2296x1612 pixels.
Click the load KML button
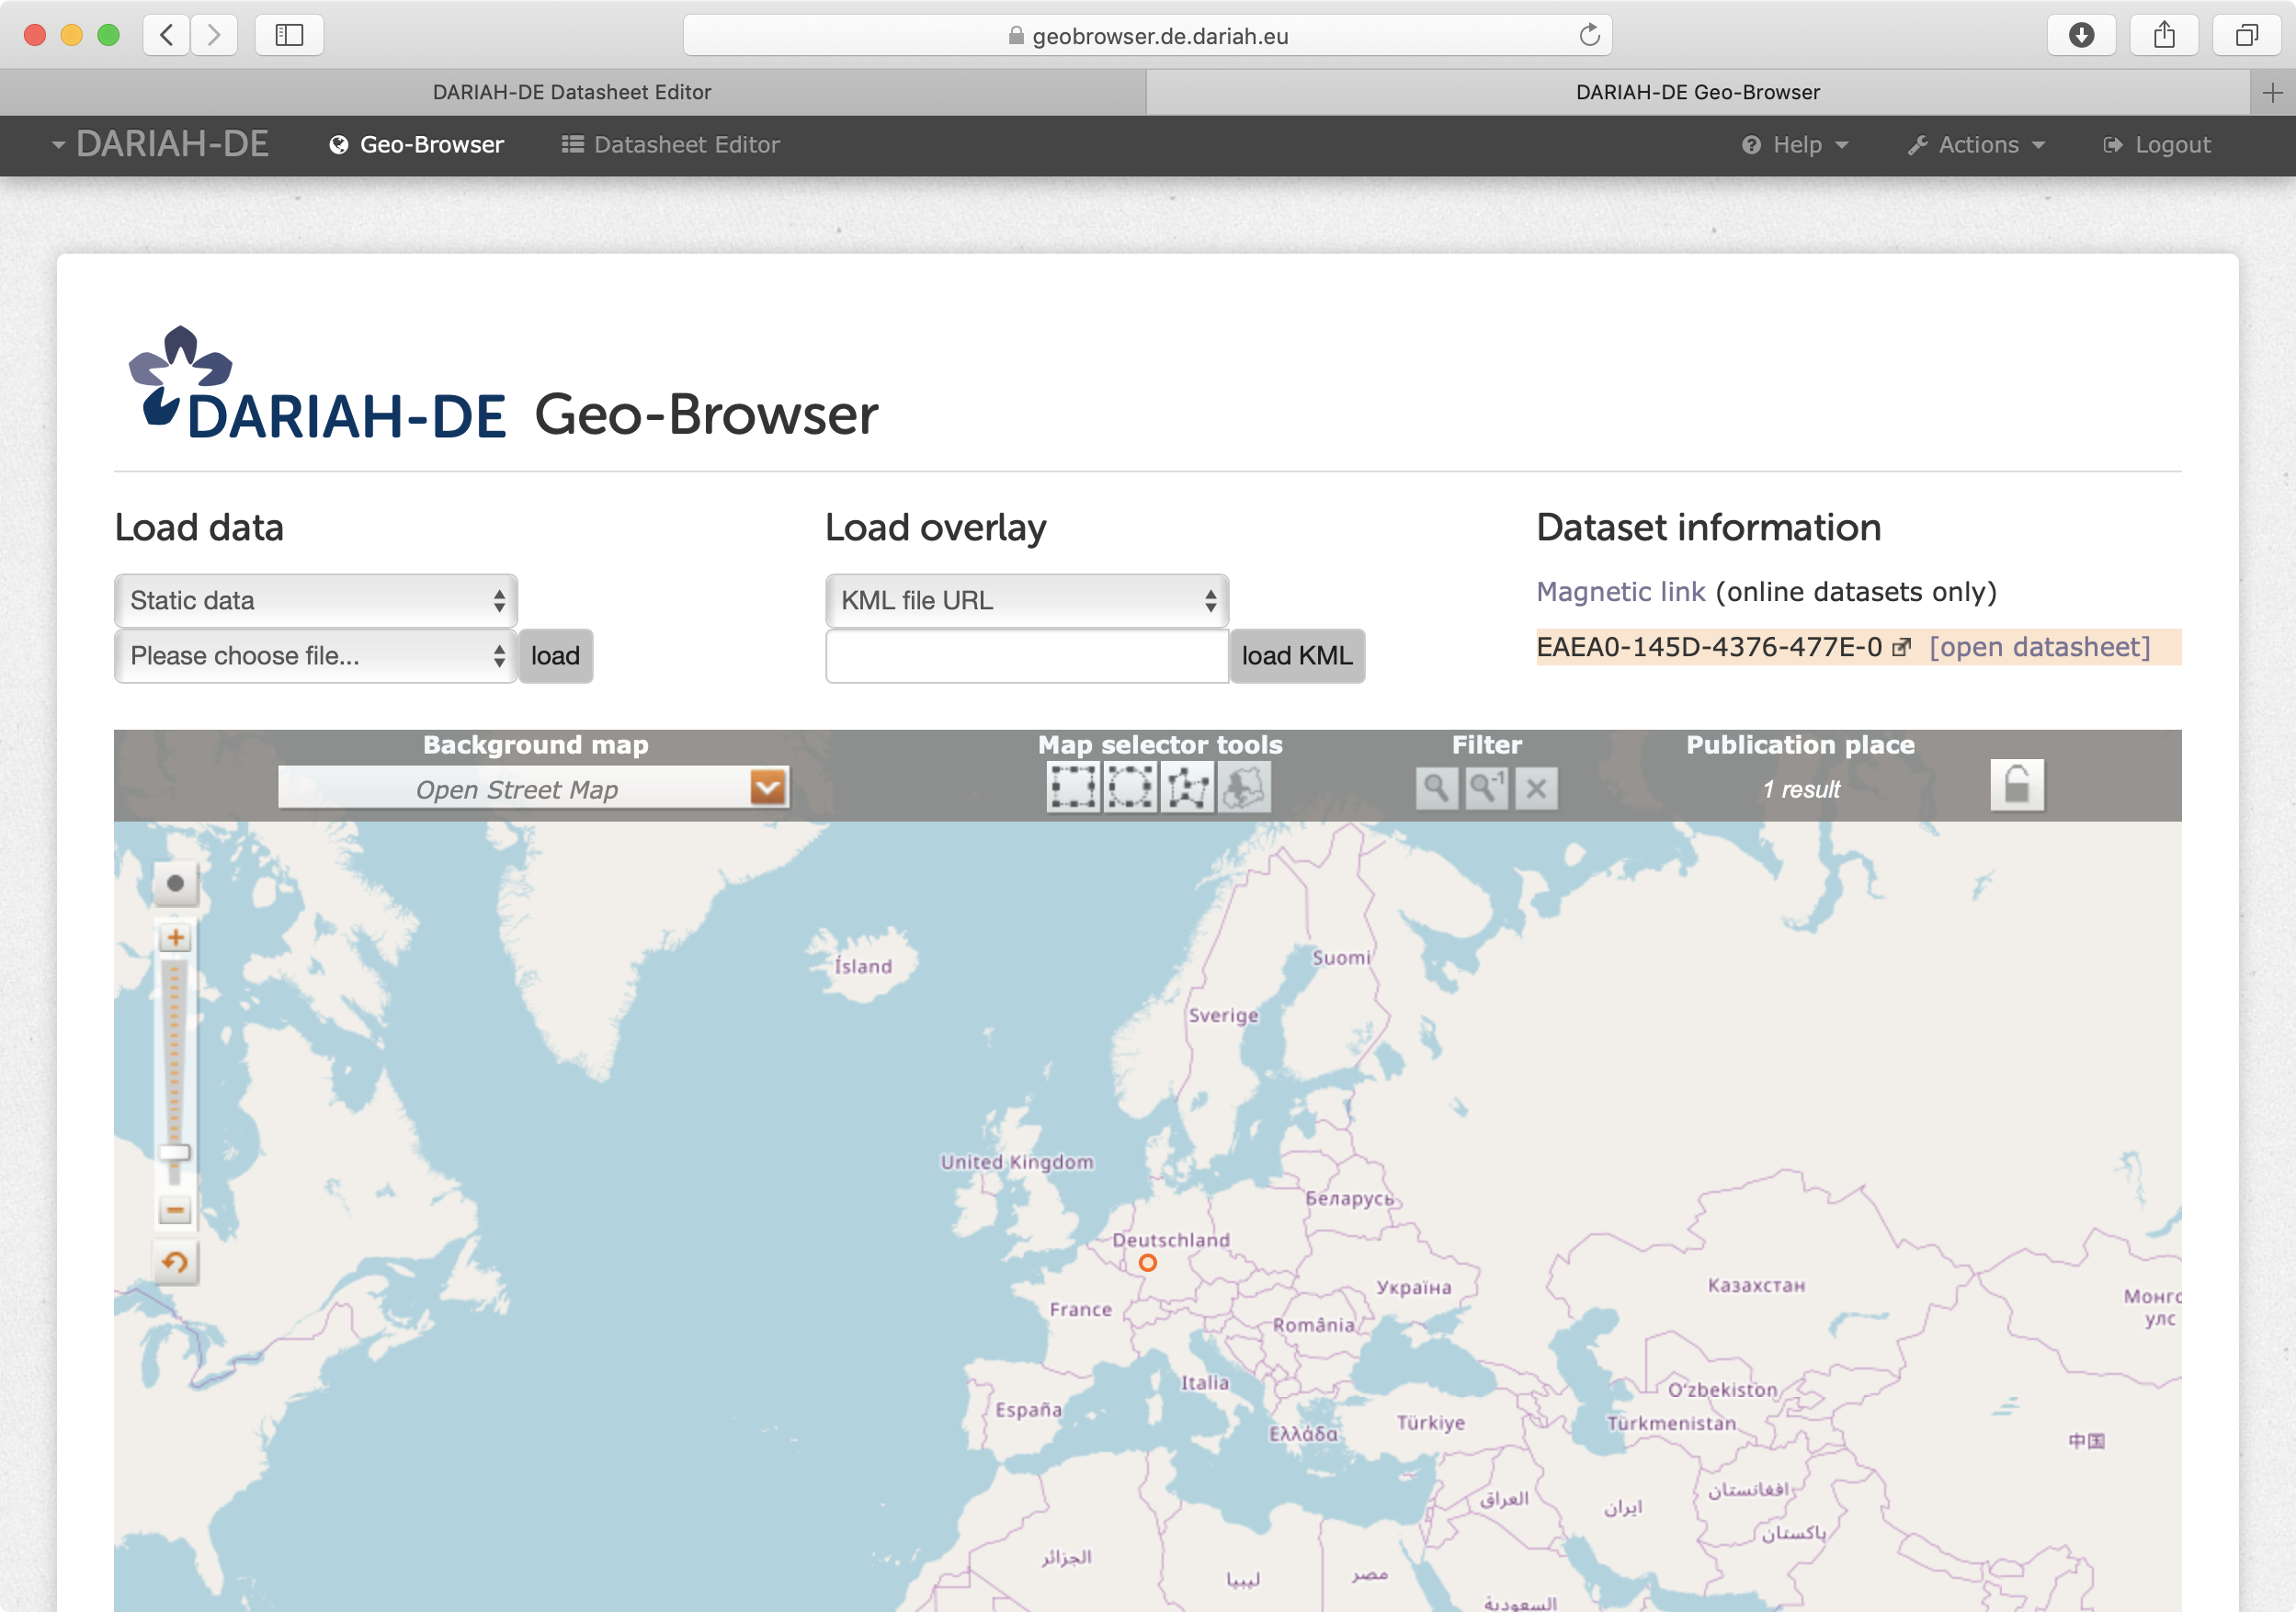(x=1296, y=656)
